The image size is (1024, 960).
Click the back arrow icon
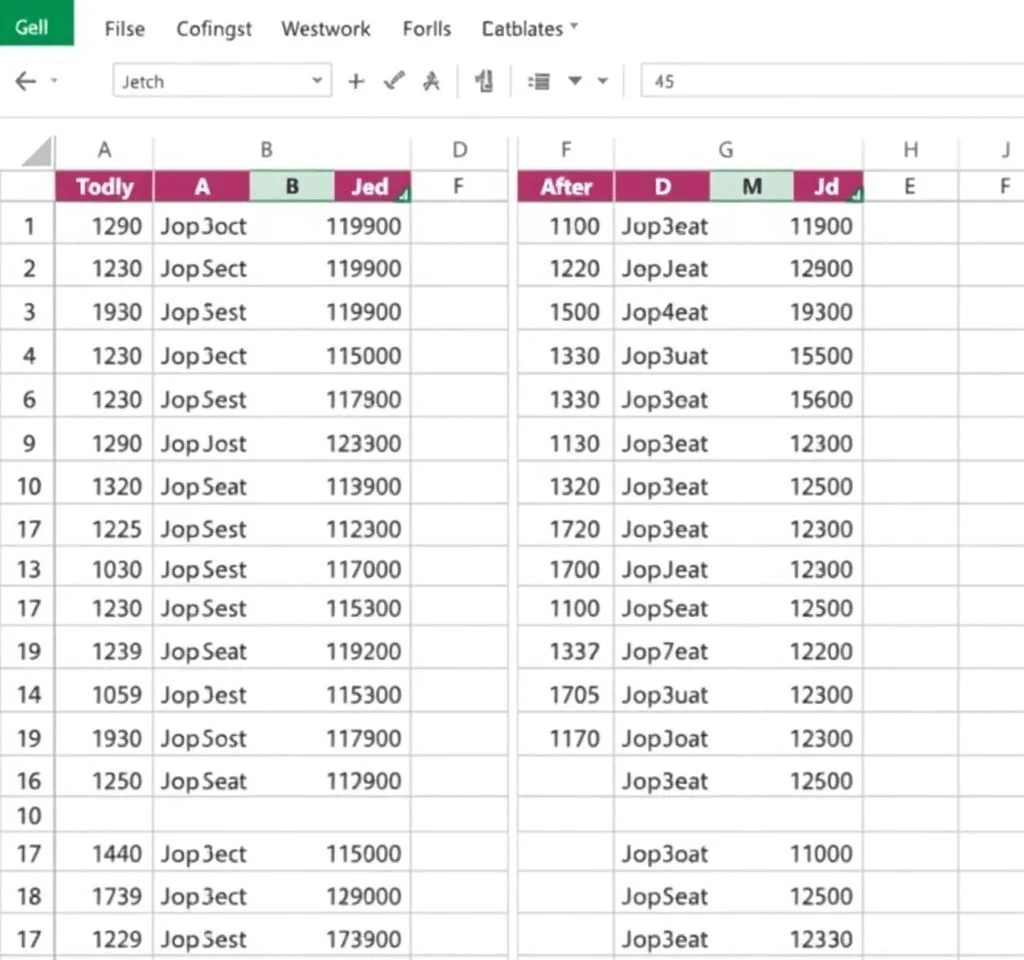coord(26,82)
